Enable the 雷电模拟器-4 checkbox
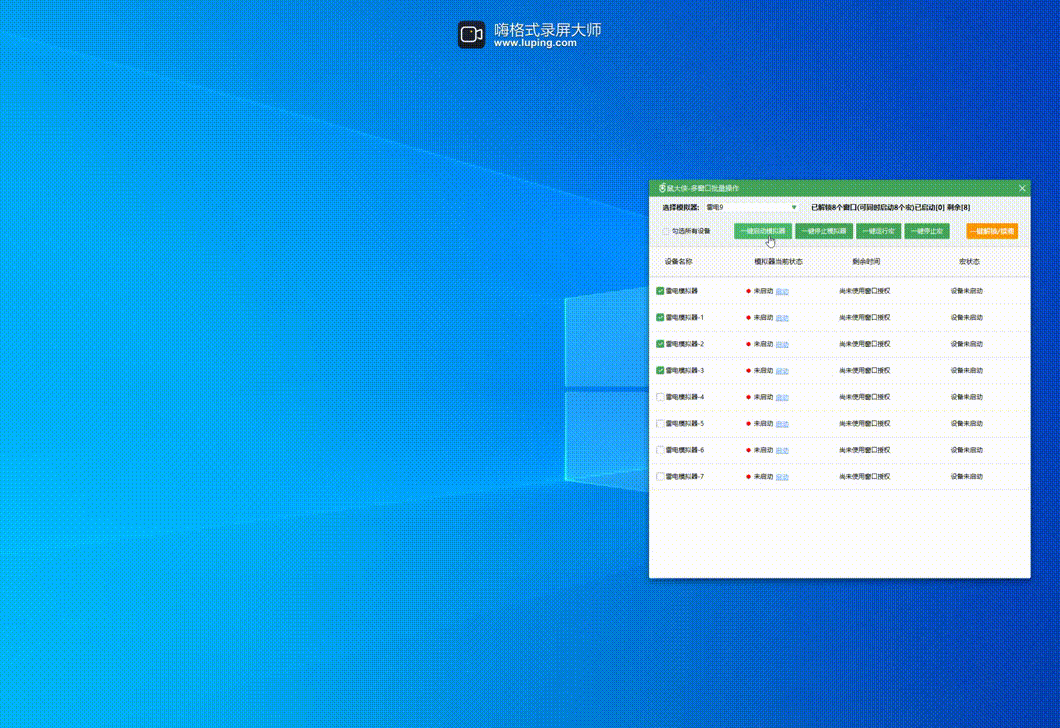The height and width of the screenshot is (728, 1060). click(660, 397)
